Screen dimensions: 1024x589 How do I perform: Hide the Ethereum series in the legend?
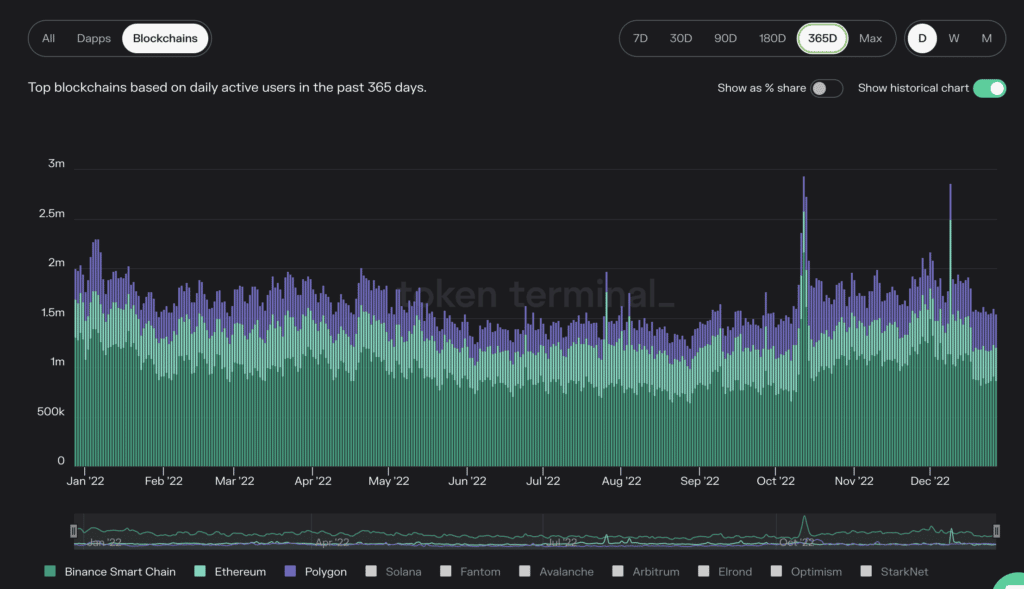tap(200, 571)
